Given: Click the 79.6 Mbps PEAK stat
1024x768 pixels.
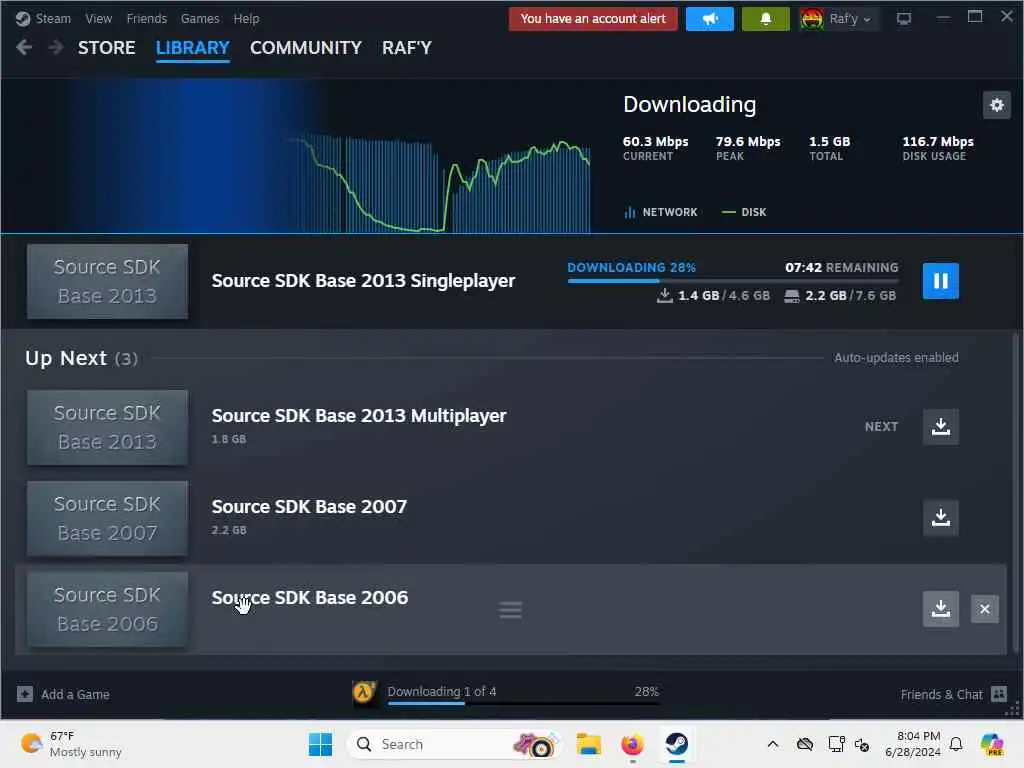Looking at the screenshot, I should coord(748,148).
